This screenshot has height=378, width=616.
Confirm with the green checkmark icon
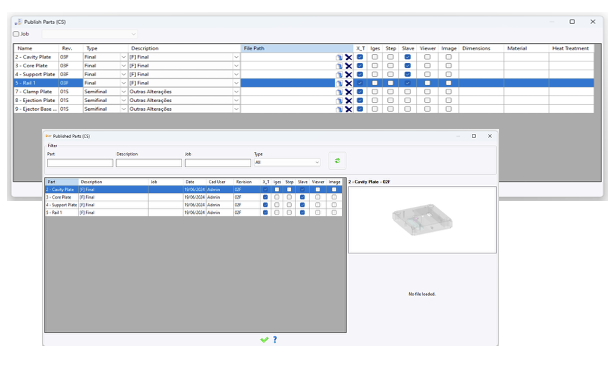click(264, 339)
